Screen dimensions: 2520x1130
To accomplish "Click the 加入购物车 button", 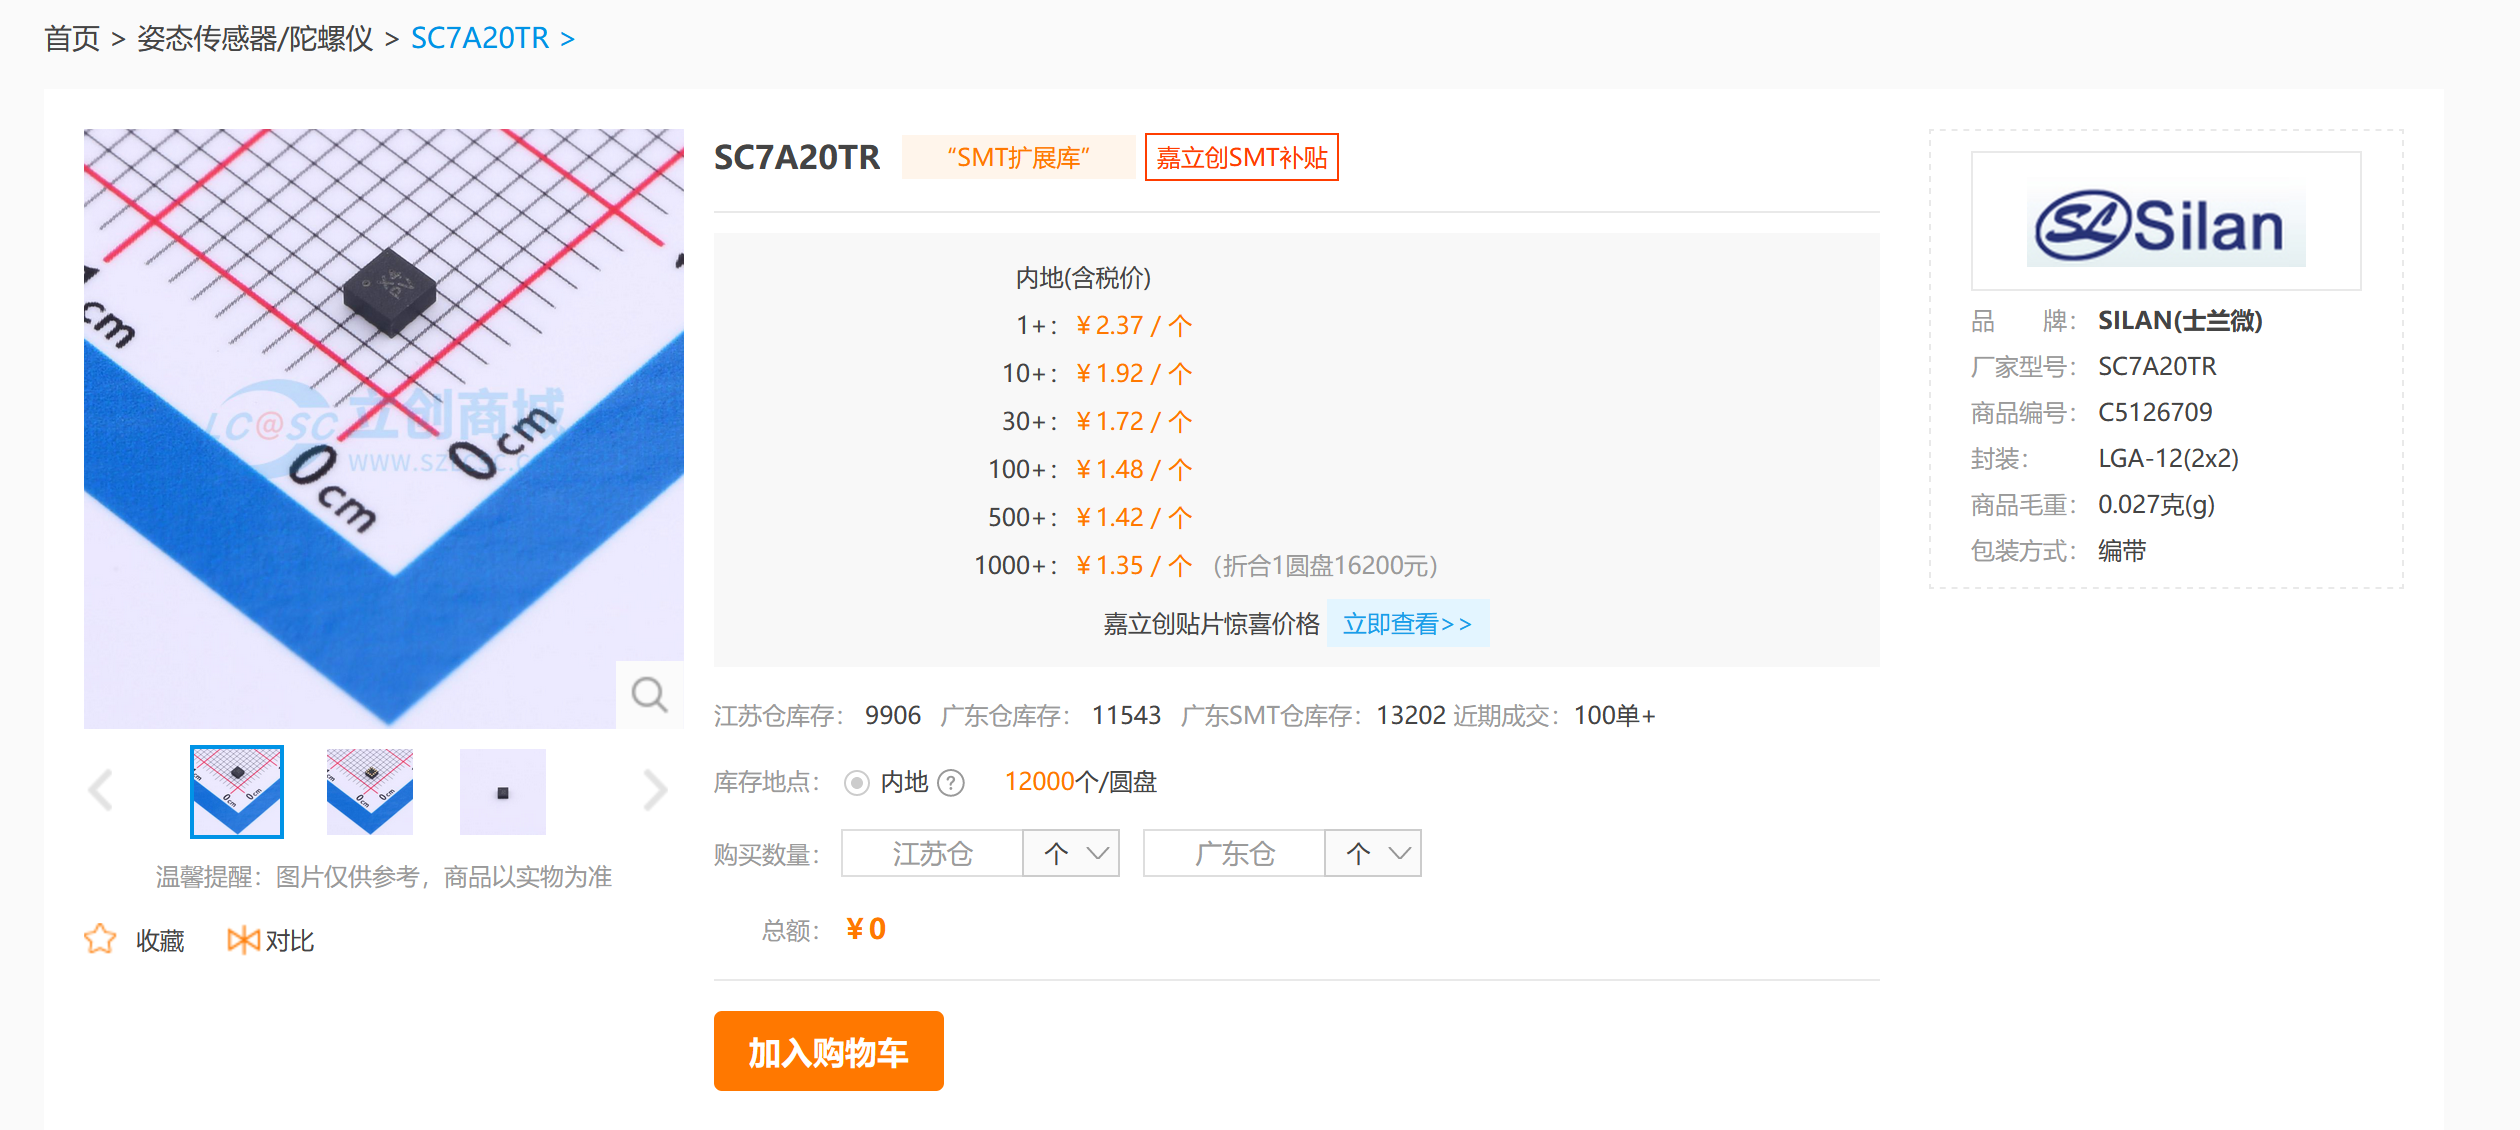I will [828, 1051].
